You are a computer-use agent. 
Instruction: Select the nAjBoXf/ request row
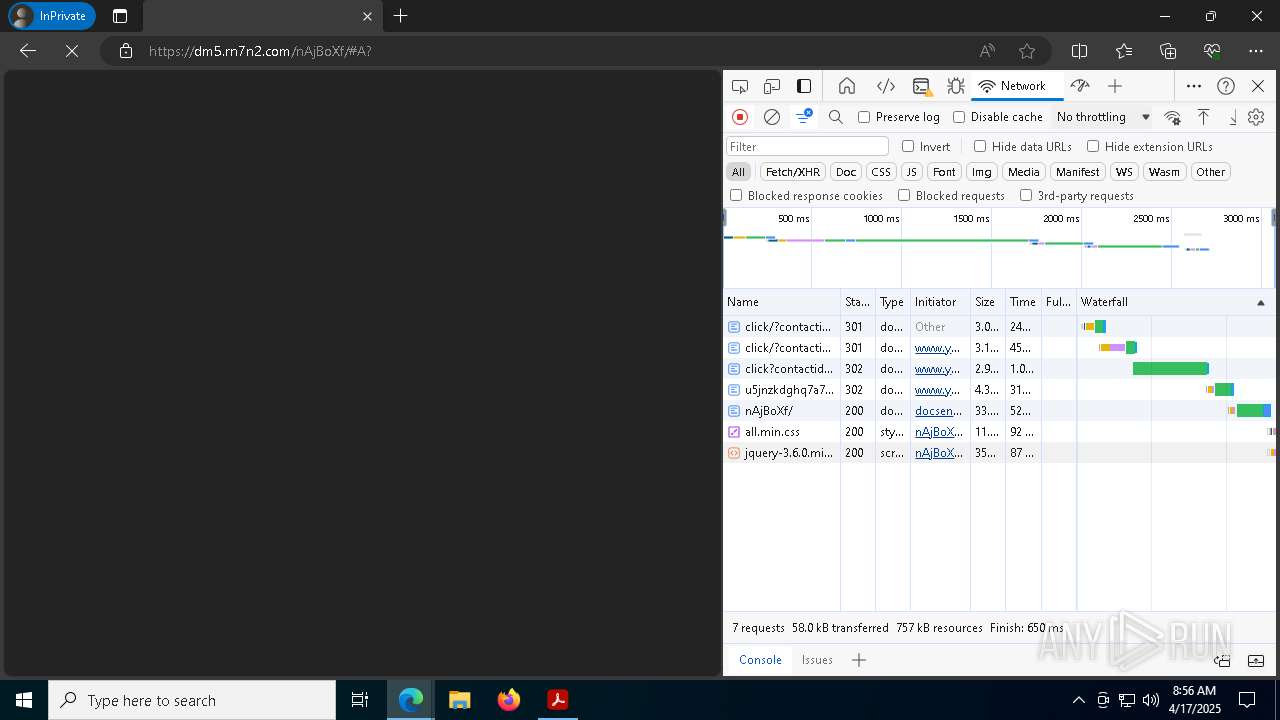[x=1000, y=411]
